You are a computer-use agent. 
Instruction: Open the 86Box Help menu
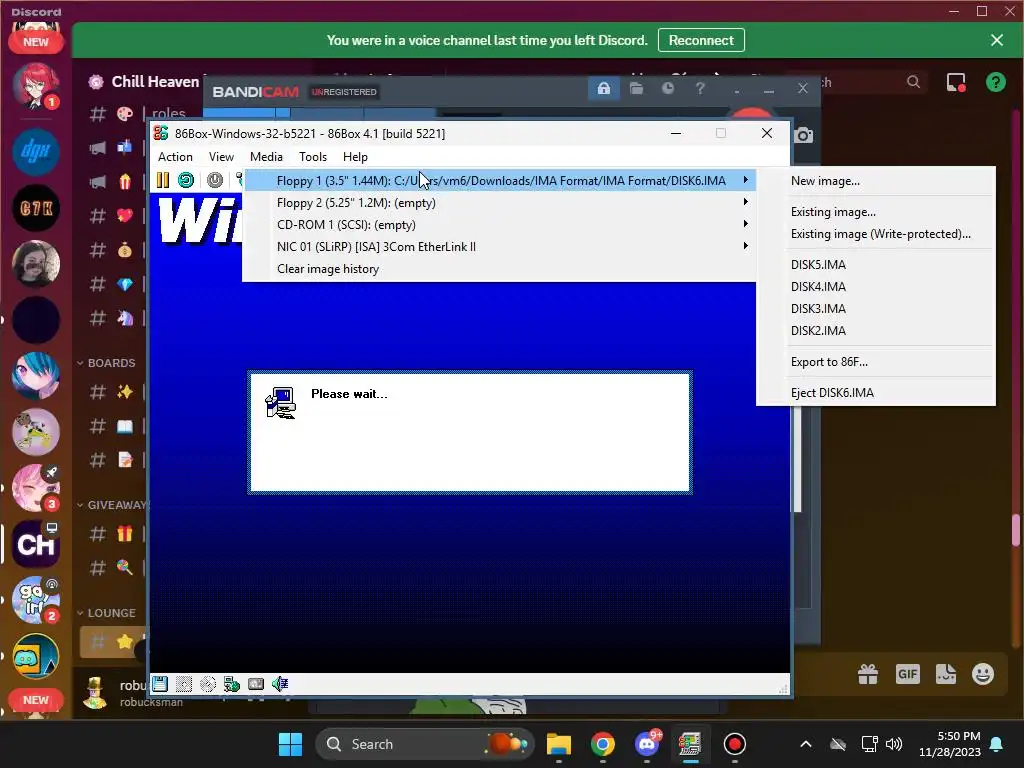click(x=355, y=157)
